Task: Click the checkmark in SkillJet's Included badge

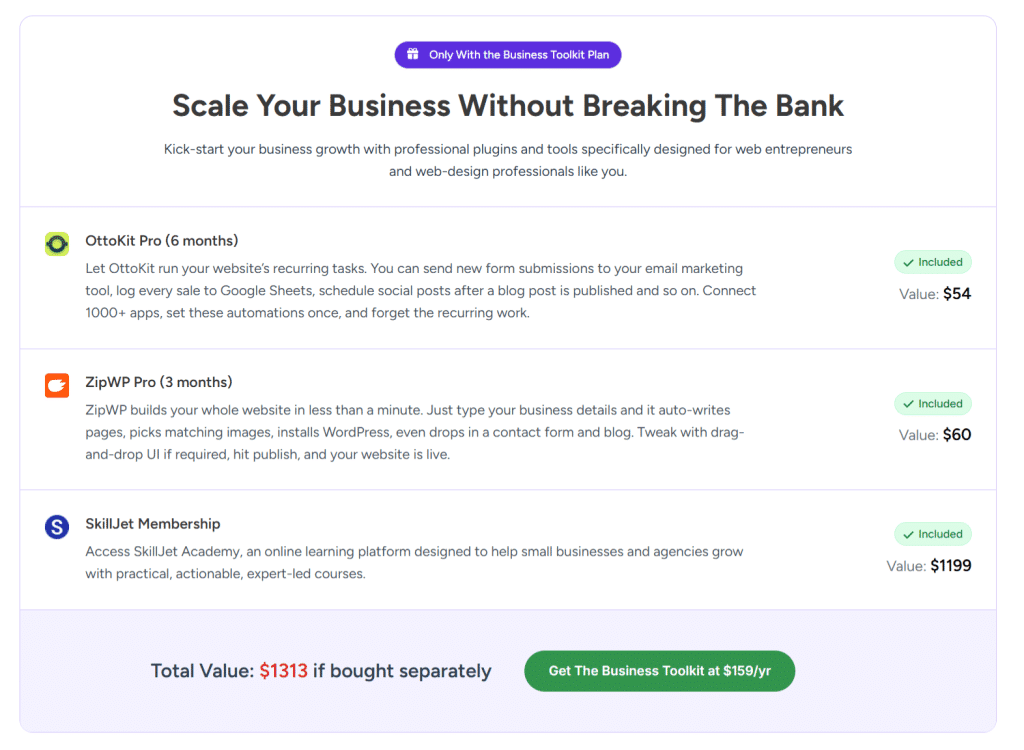Action: (908, 534)
